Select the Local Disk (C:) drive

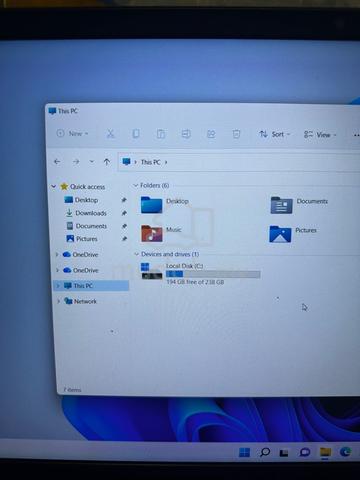coord(201,274)
